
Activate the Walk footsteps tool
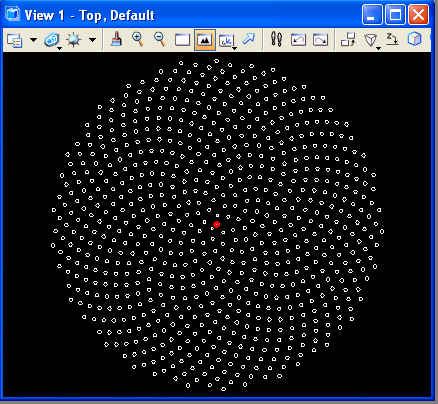276,39
